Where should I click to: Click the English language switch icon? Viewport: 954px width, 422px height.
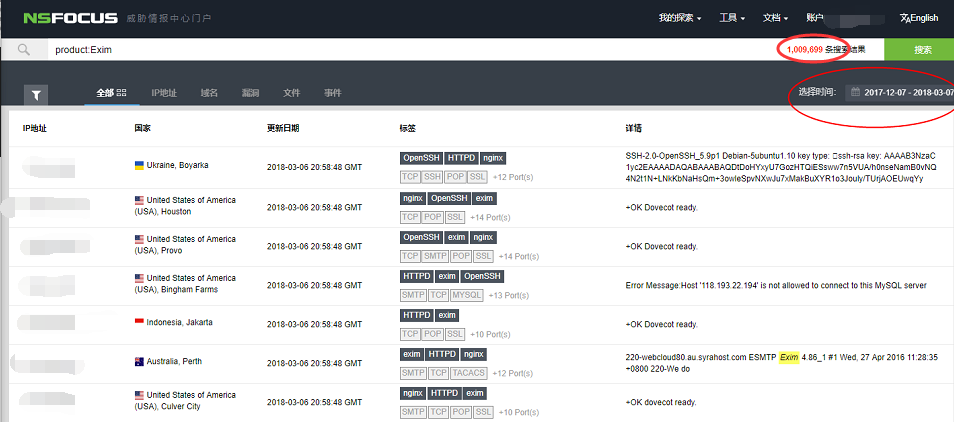pos(906,18)
